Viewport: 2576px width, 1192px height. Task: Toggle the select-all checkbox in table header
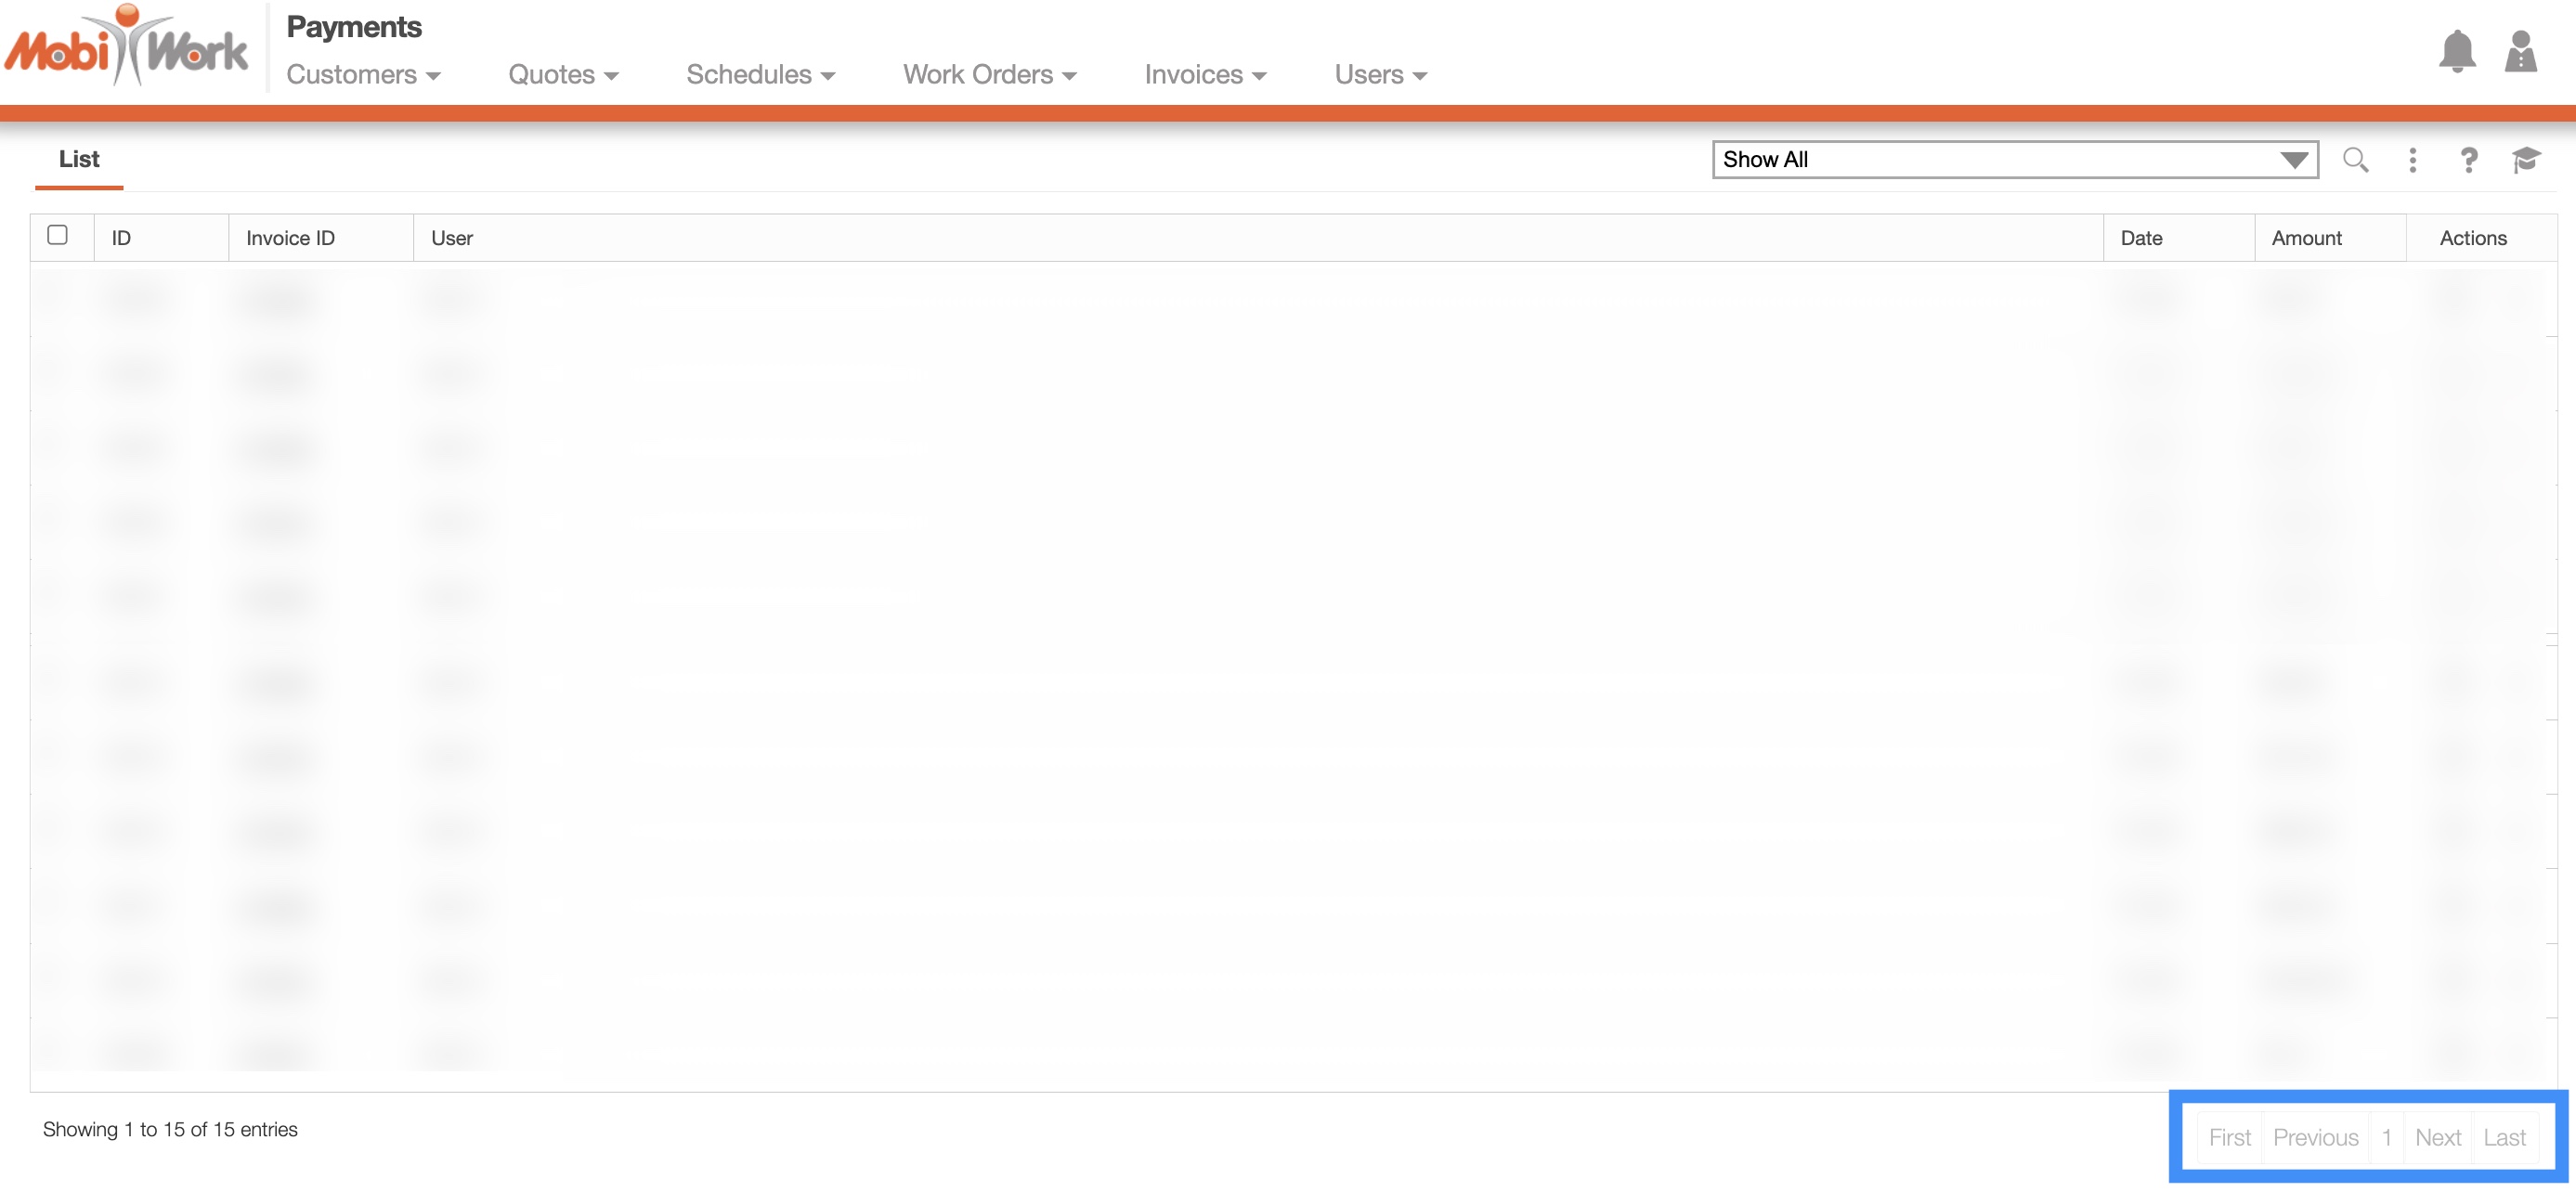(58, 235)
